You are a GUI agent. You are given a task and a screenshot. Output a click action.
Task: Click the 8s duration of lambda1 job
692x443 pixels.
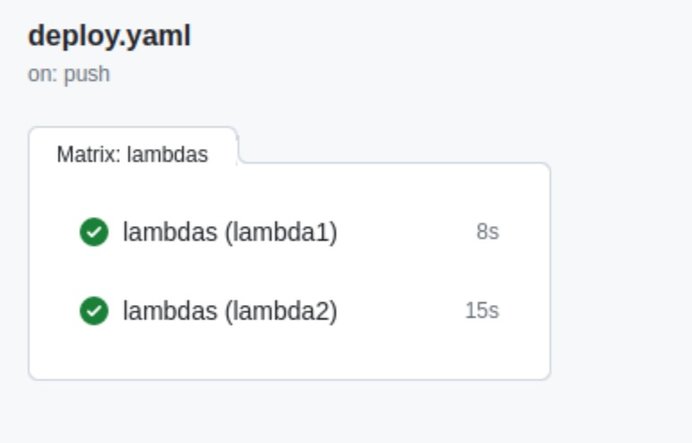tap(488, 232)
